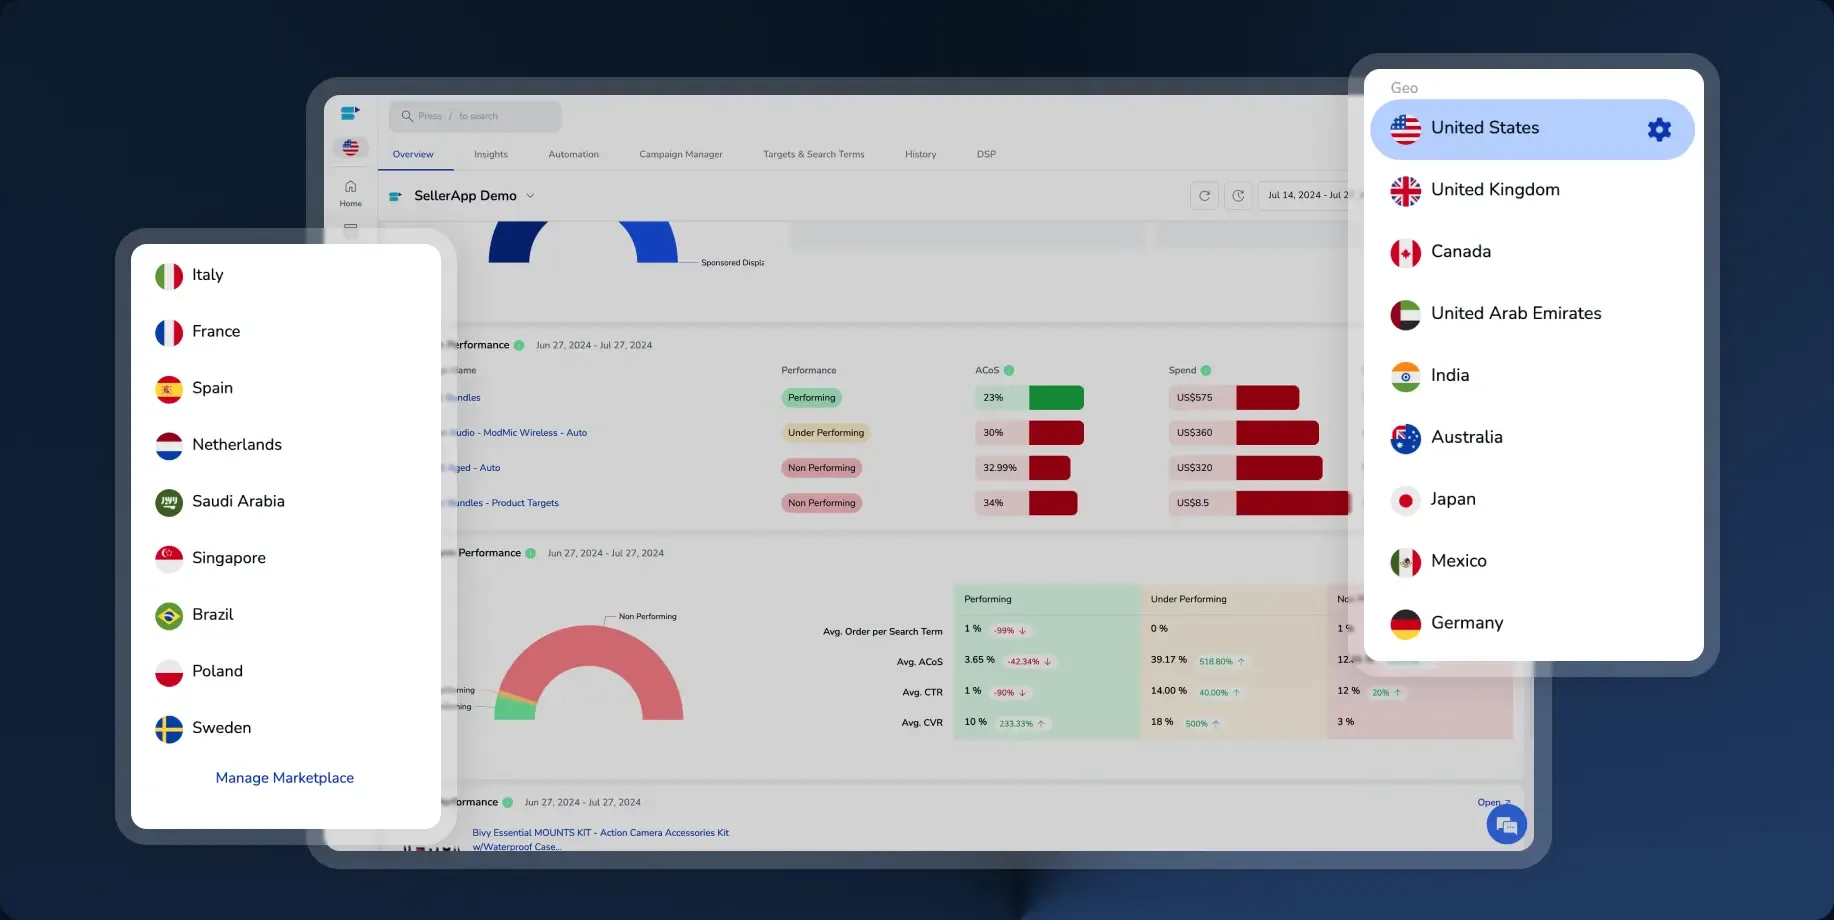Screen dimensions: 1834x920
Task: Switch to the Overview tab
Action: [413, 154]
